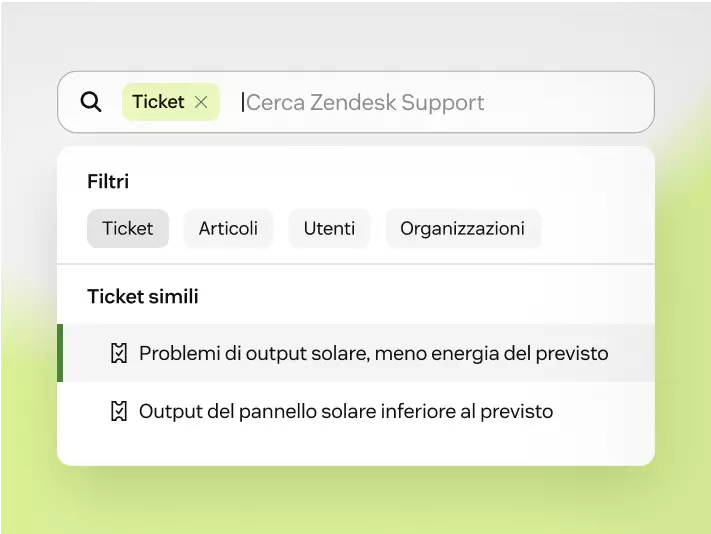Click the magnifying glass search icon
This screenshot has width=711, height=534.
tap(91, 102)
